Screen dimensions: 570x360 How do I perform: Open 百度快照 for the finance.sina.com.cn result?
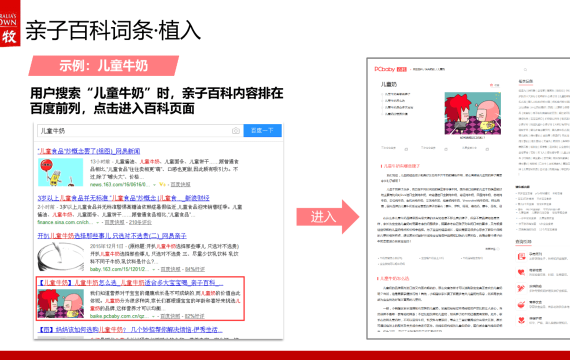[115, 222]
